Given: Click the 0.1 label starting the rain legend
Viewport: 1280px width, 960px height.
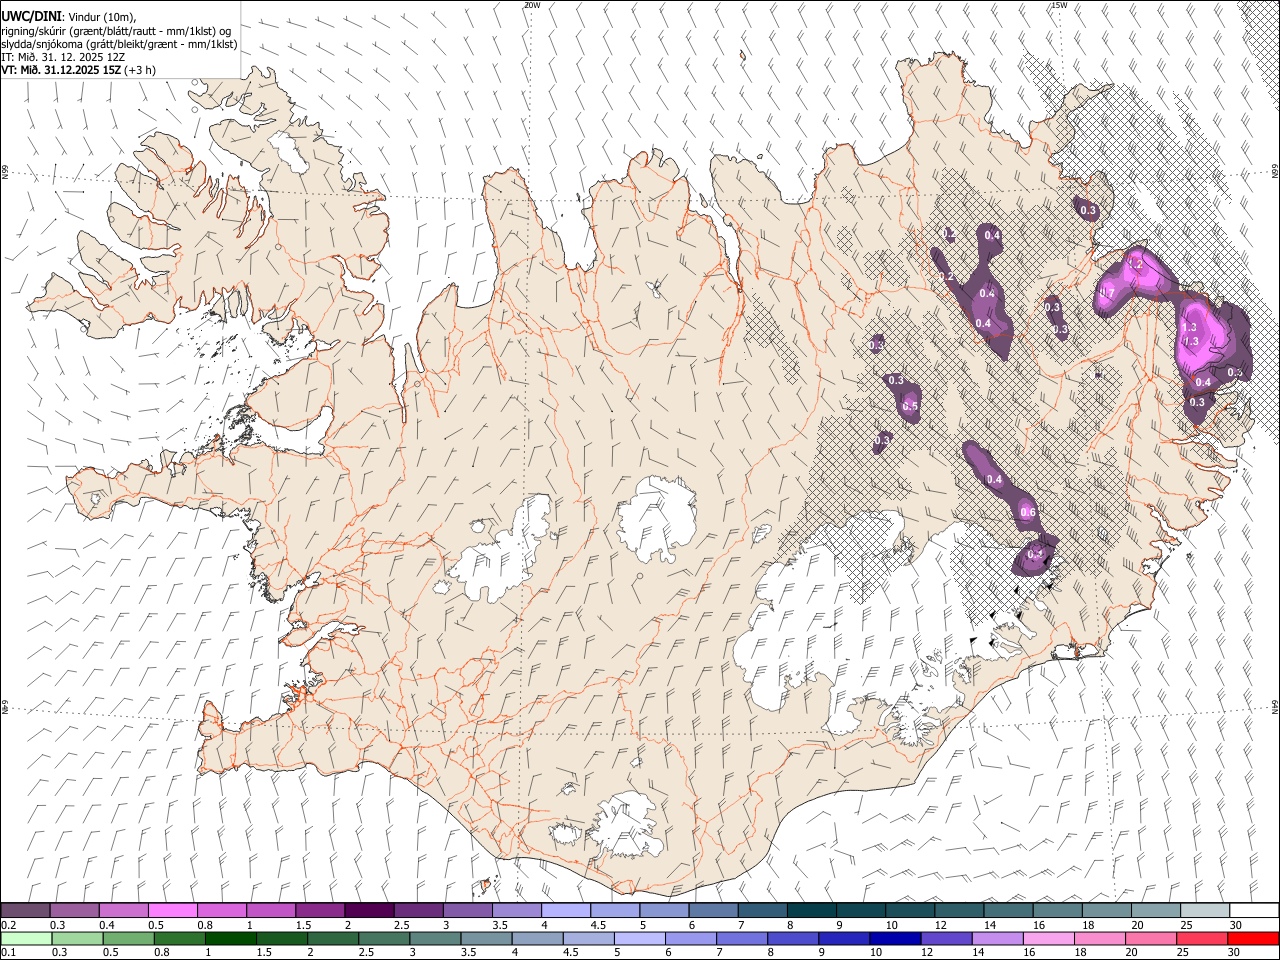Looking at the screenshot, I should coord(8,952).
